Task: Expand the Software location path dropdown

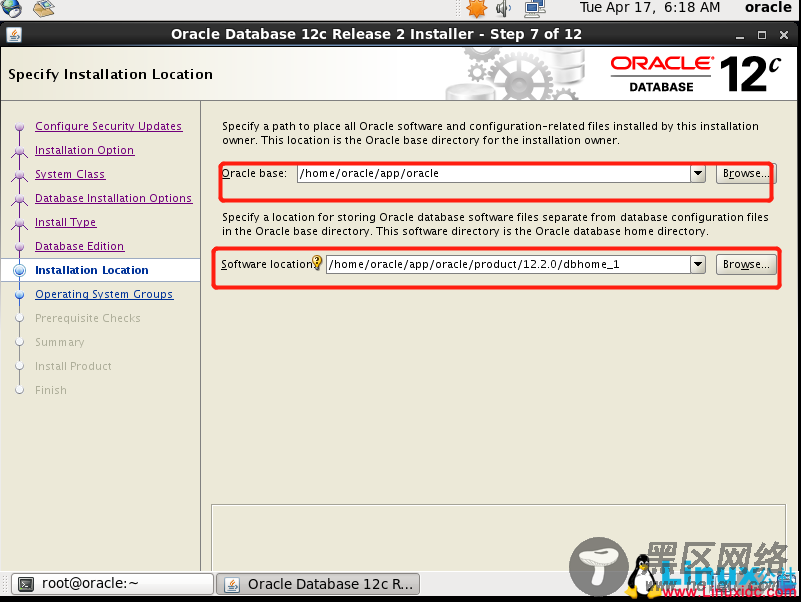Action: click(698, 265)
